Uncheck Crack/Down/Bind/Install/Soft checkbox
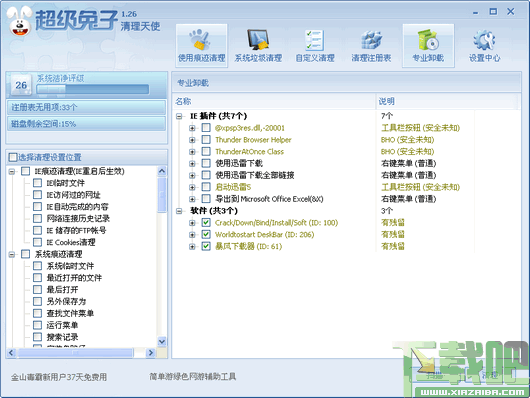The width and height of the screenshot is (530, 398). coord(206,223)
